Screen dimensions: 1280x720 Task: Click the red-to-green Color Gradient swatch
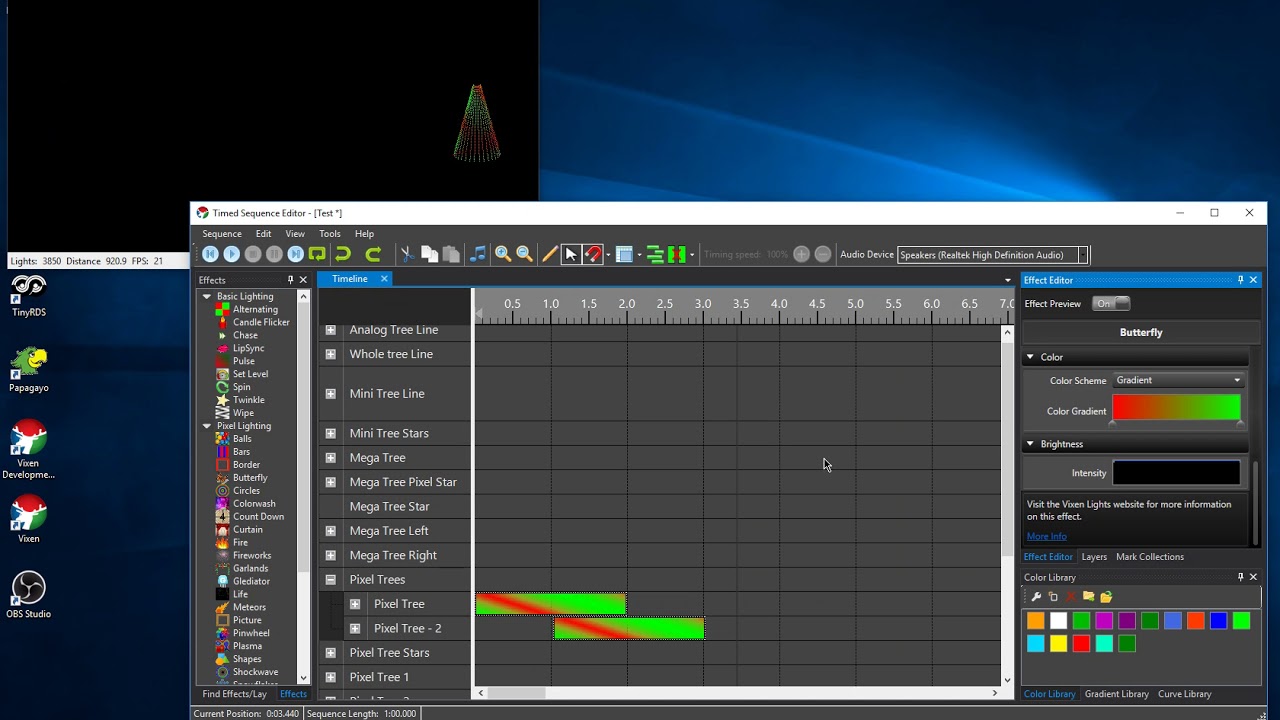tap(1176, 408)
